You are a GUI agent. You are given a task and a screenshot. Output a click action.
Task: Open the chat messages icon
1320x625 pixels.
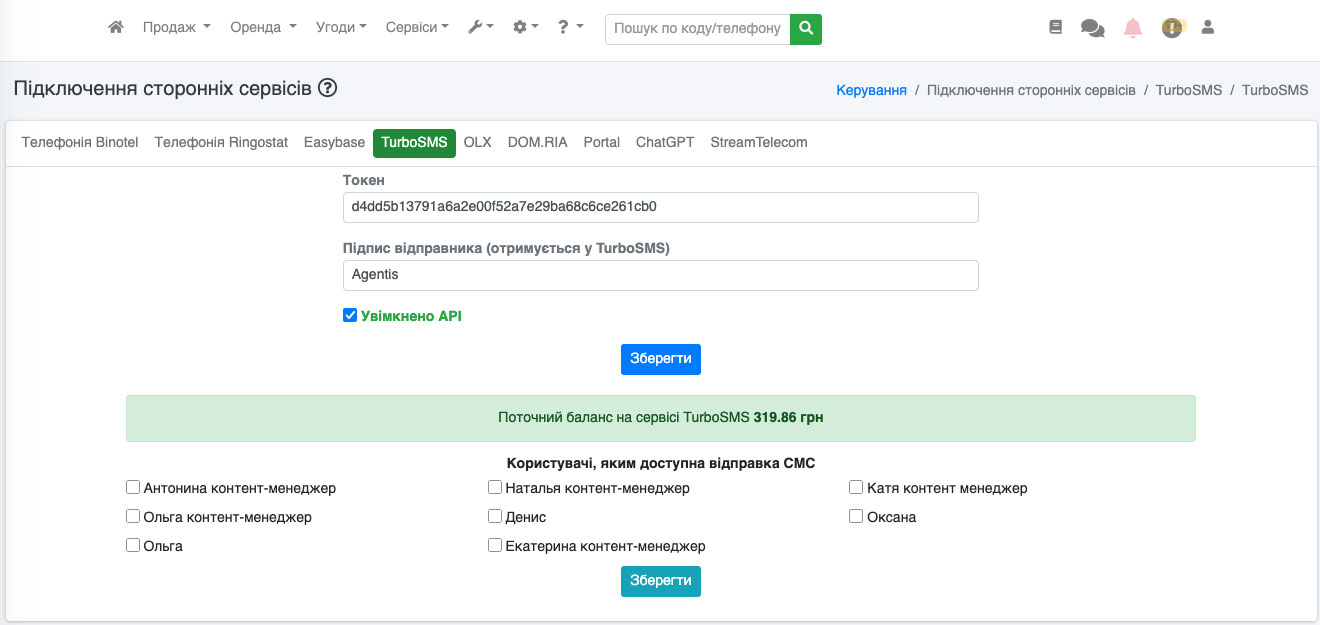[x=1092, y=29]
